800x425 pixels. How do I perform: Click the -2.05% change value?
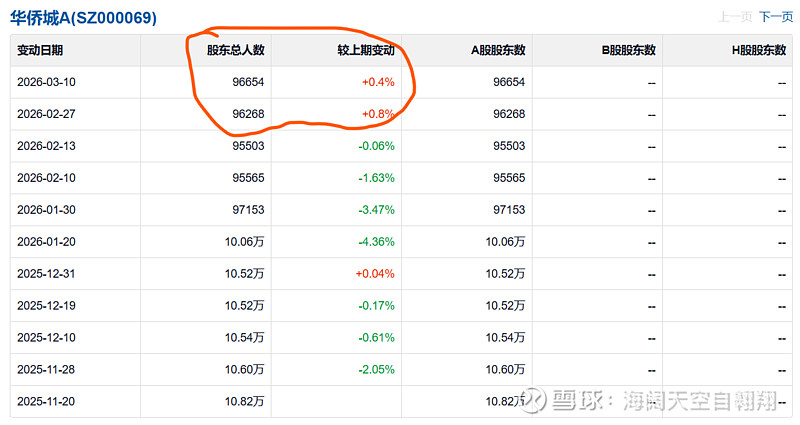(x=376, y=369)
